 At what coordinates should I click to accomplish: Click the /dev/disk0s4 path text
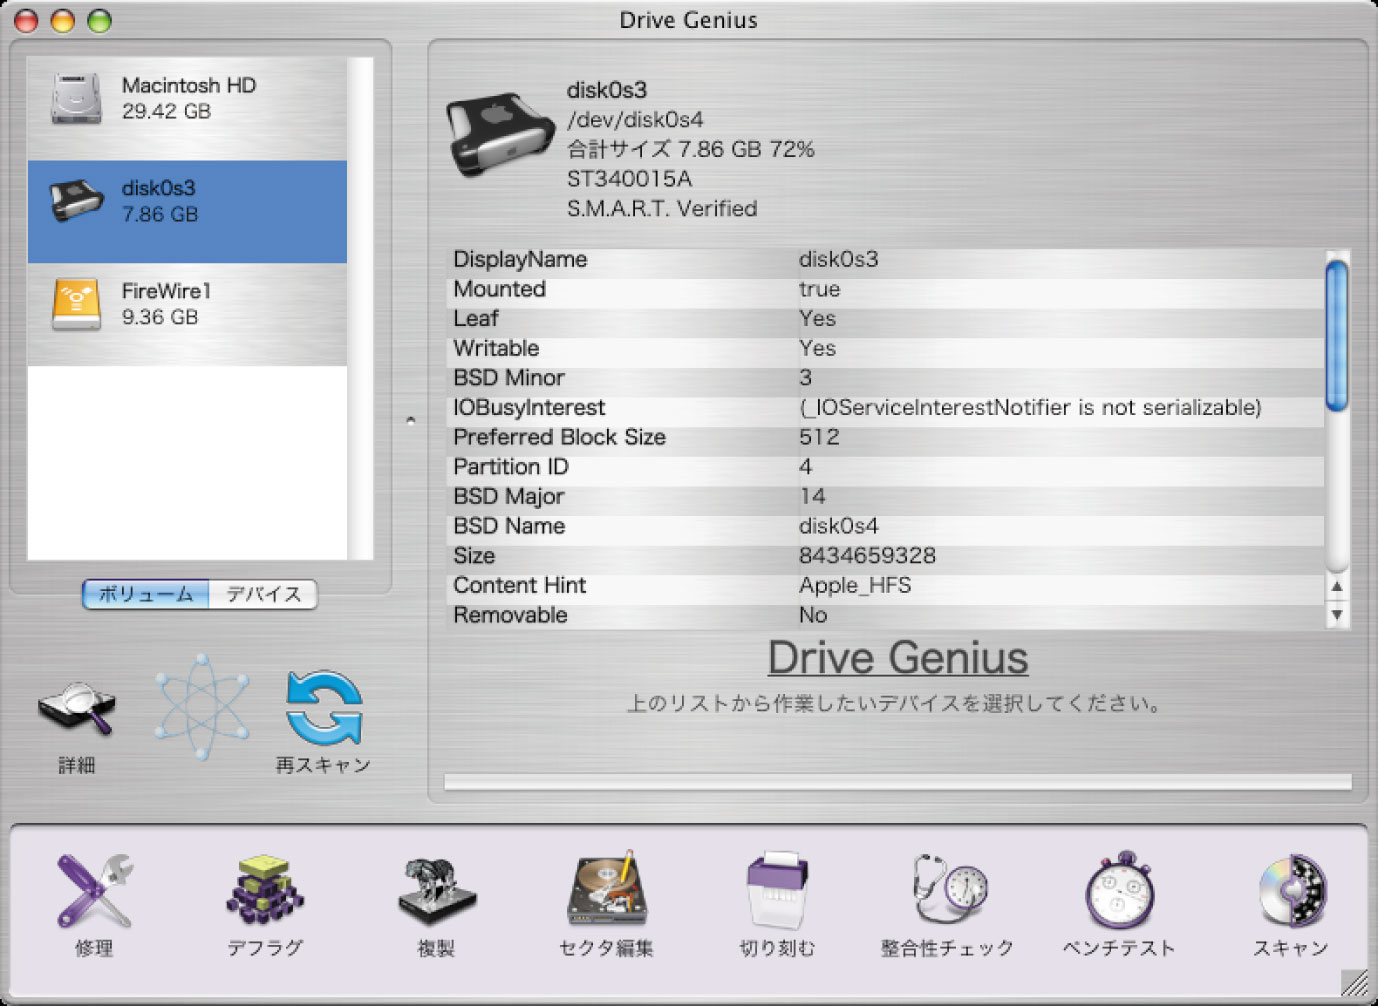pos(635,120)
